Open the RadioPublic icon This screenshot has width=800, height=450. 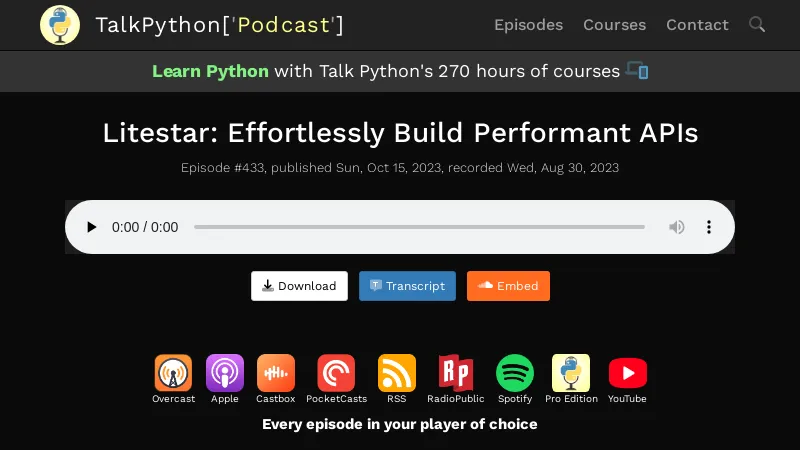point(455,373)
